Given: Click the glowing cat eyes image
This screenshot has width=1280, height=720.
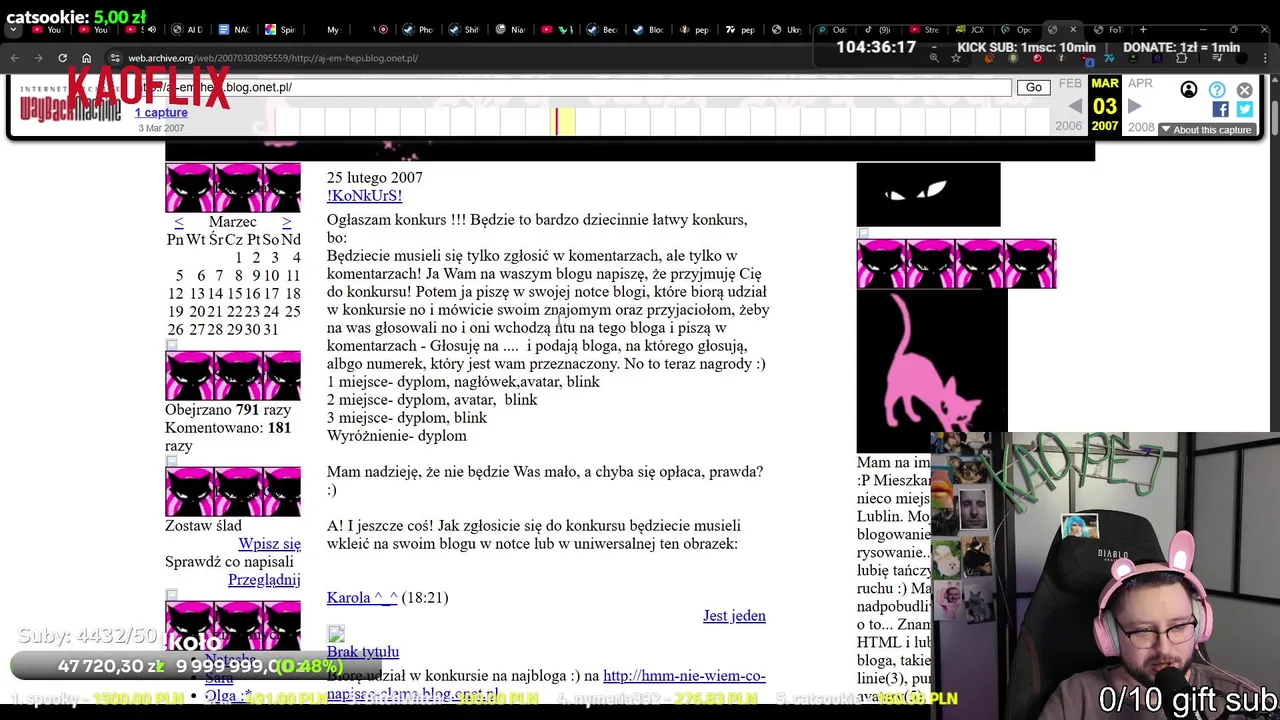Looking at the screenshot, I should [x=928, y=195].
